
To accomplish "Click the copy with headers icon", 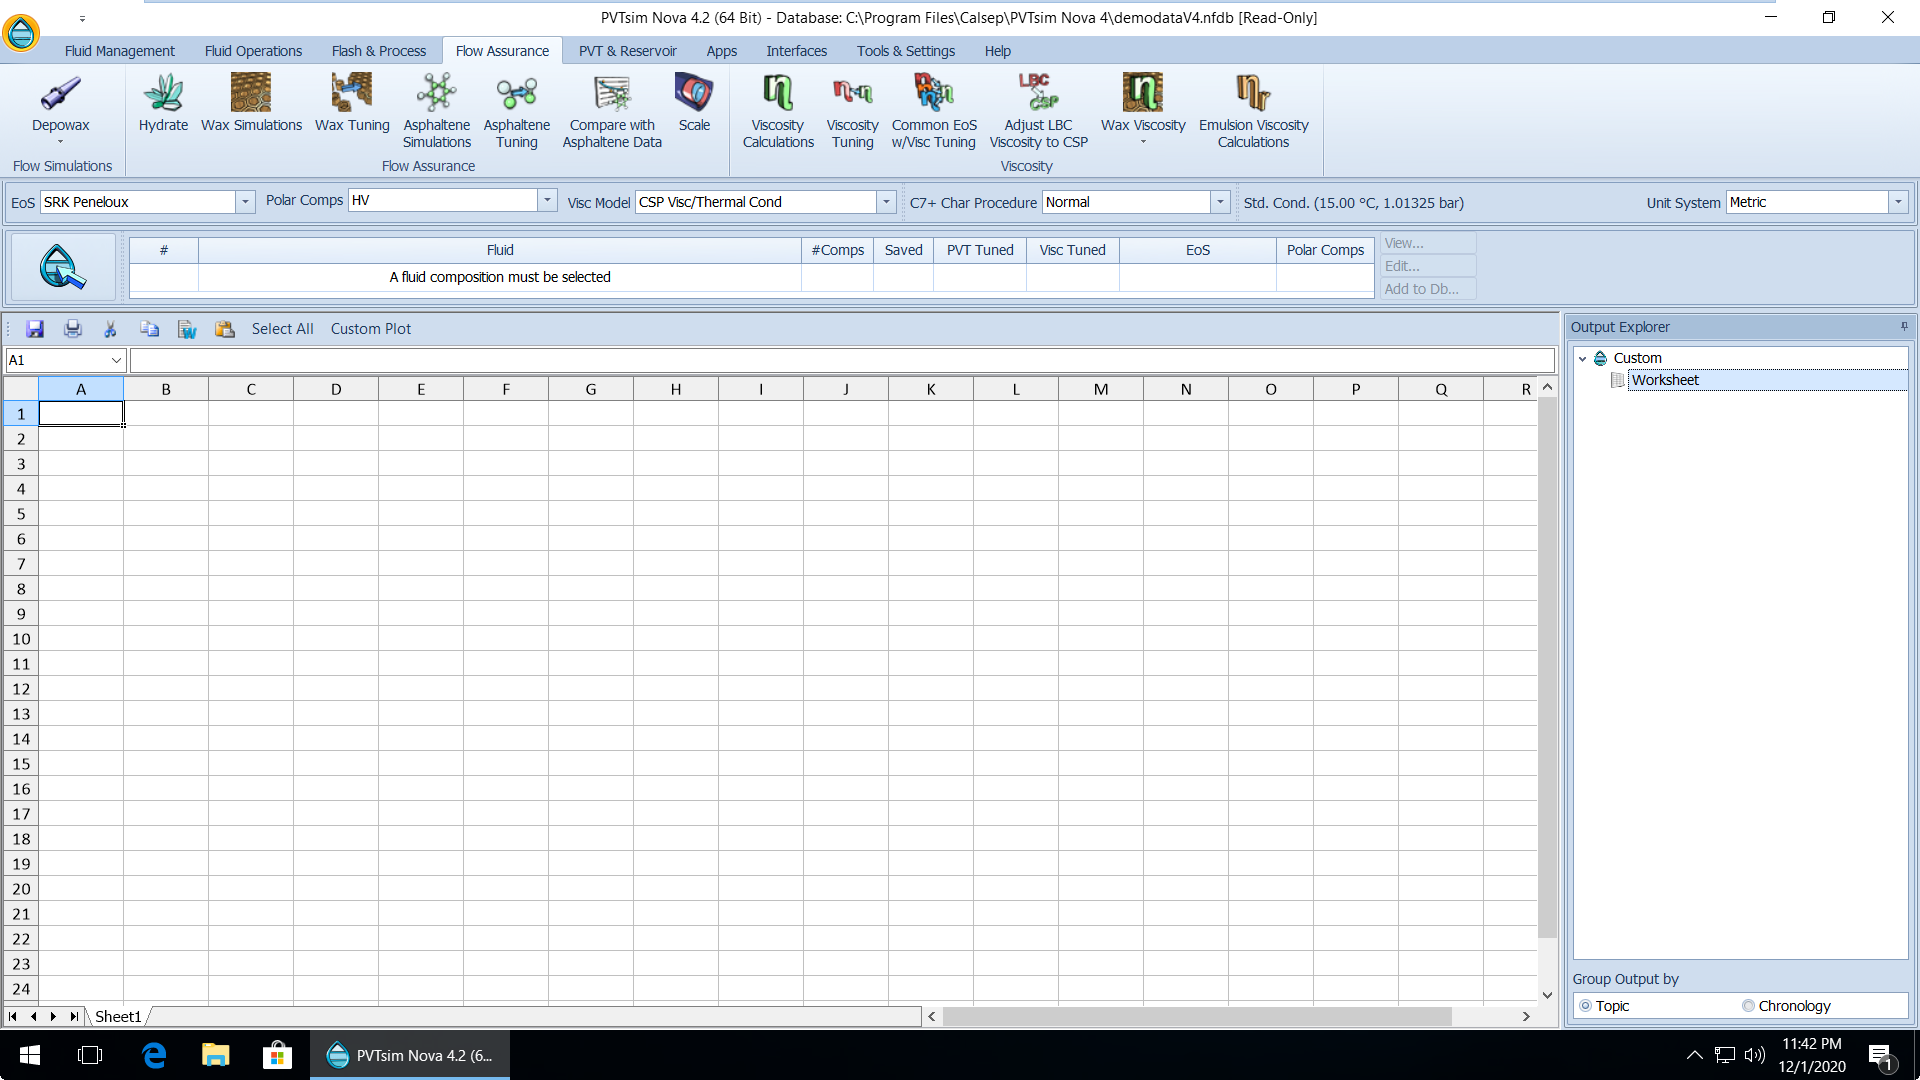I will [x=187, y=329].
